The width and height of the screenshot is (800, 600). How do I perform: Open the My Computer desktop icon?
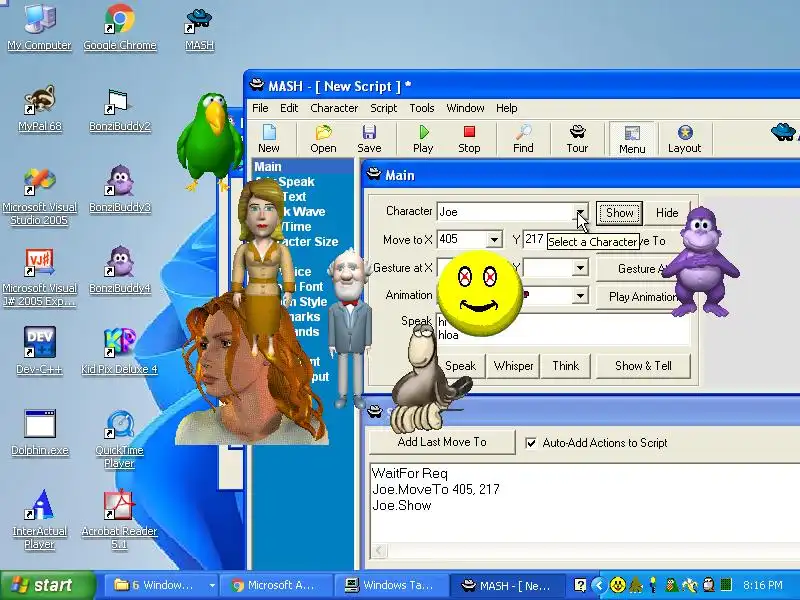[x=39, y=27]
